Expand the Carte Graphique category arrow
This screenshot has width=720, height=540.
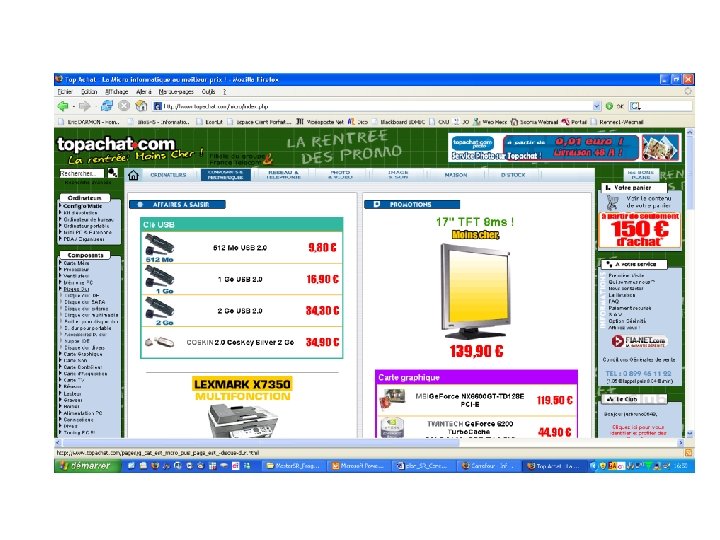click(60, 354)
